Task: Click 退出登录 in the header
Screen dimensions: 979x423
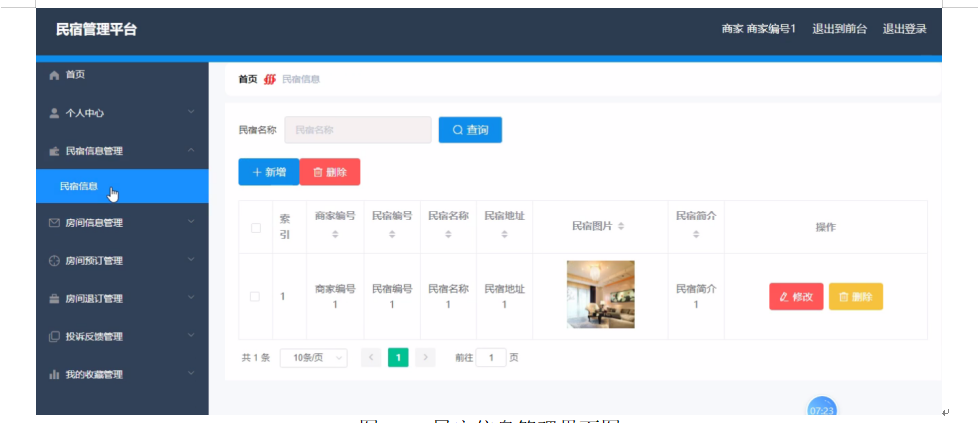Action: click(904, 29)
